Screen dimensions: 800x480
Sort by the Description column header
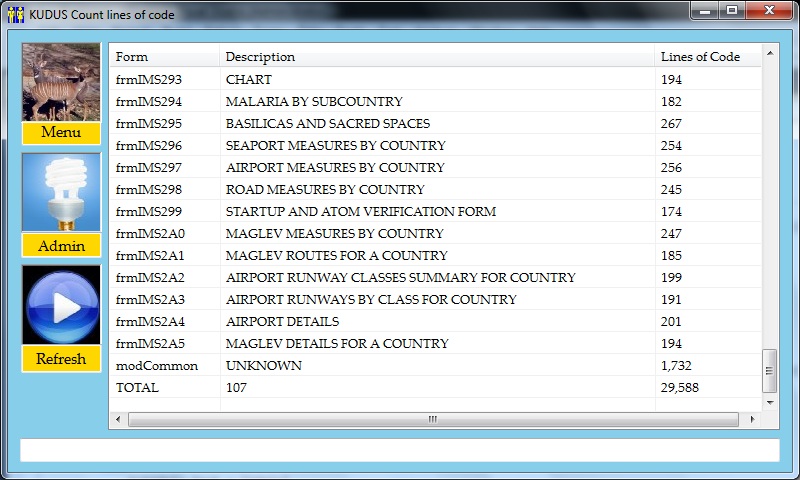[x=437, y=57]
